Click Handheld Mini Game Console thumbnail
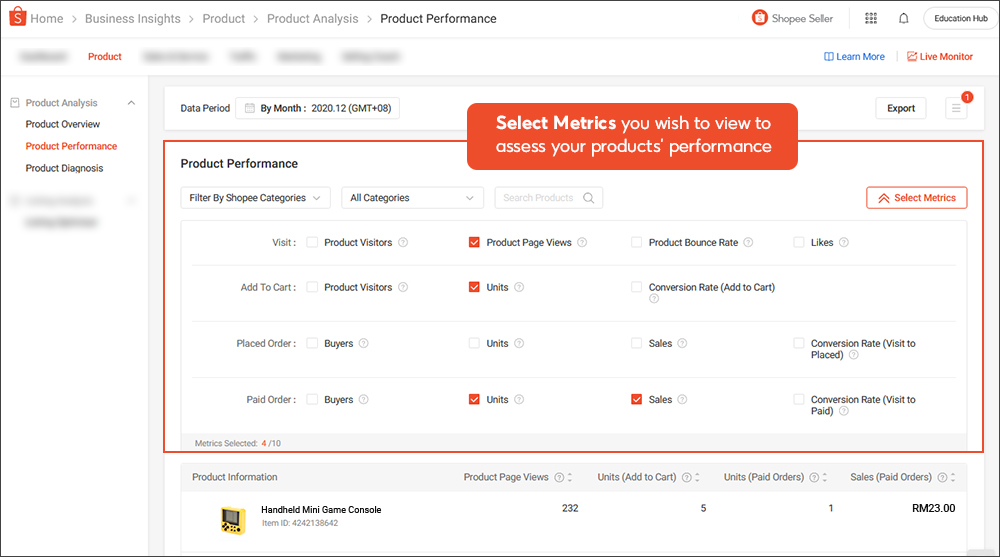This screenshot has width=1000, height=557. (233, 520)
